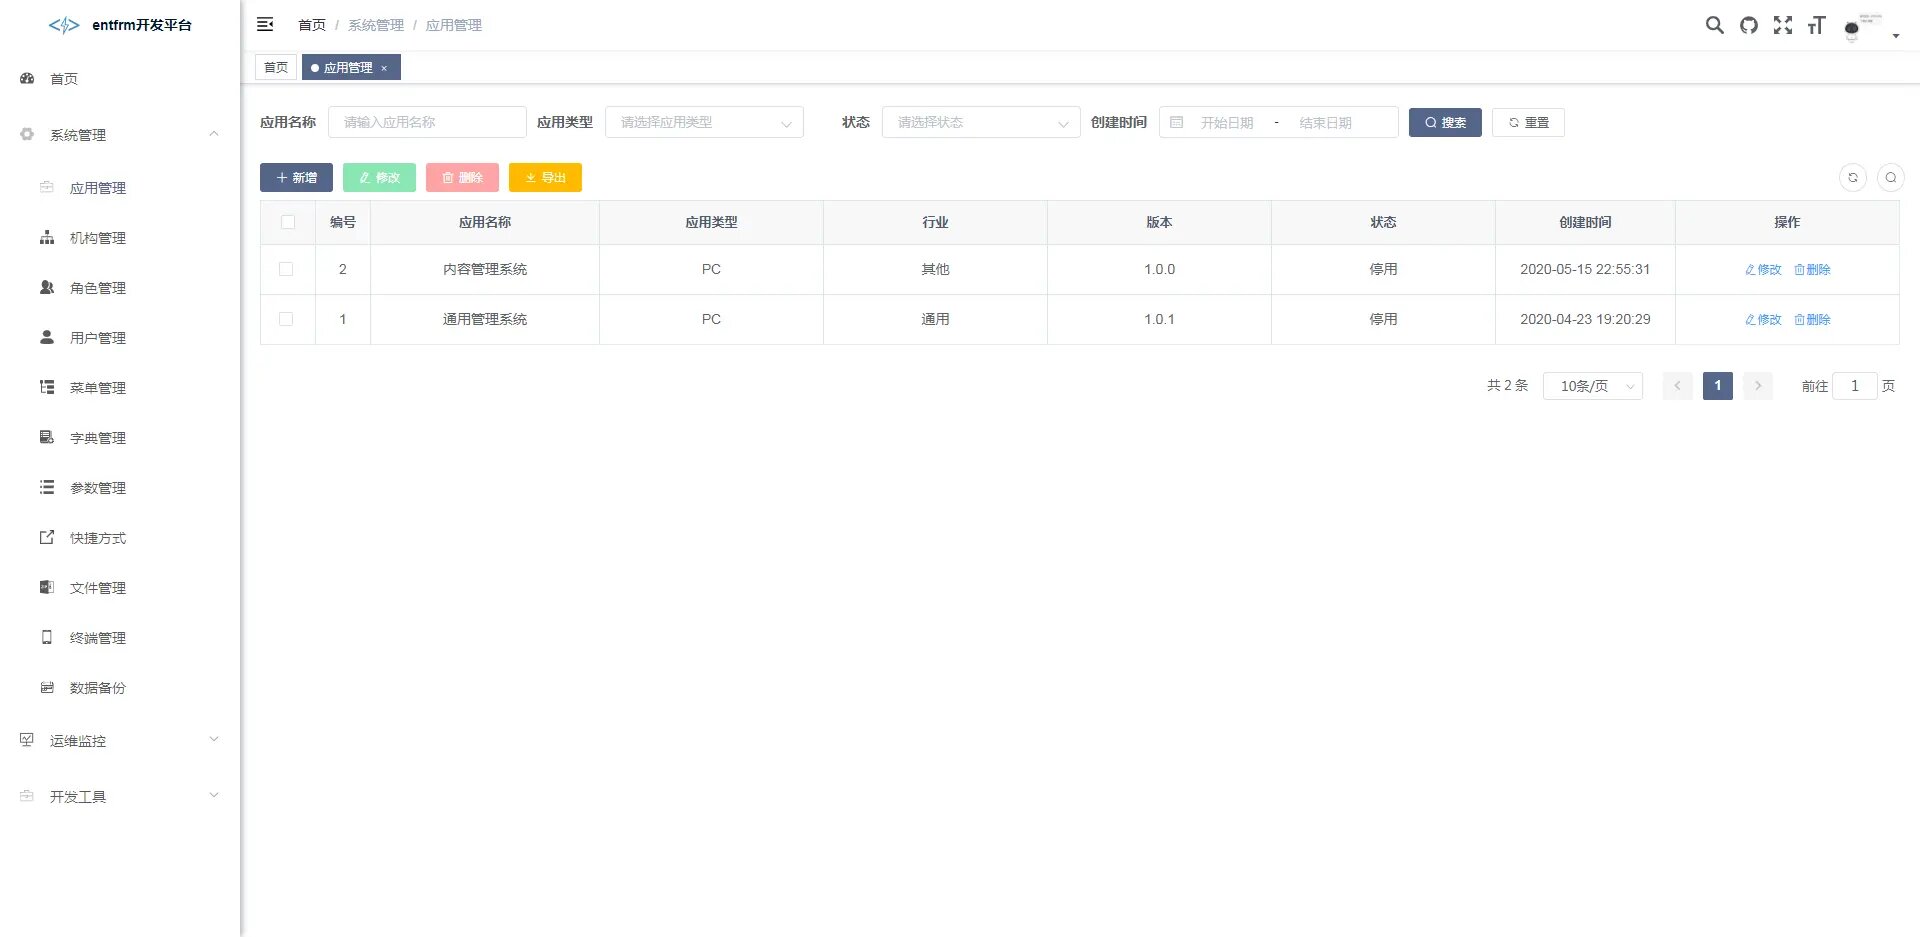The height and width of the screenshot is (937, 1920).
Task: Open the 应用类型 dropdown
Action: 704,122
